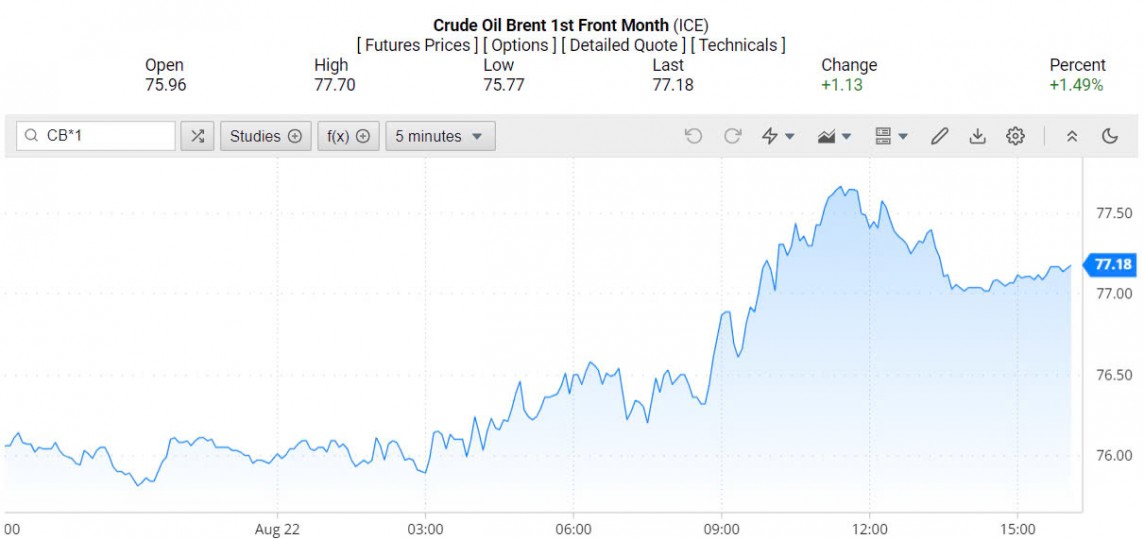The height and width of the screenshot is (539, 1144).
Task: Download the chart image
Action: (977, 136)
